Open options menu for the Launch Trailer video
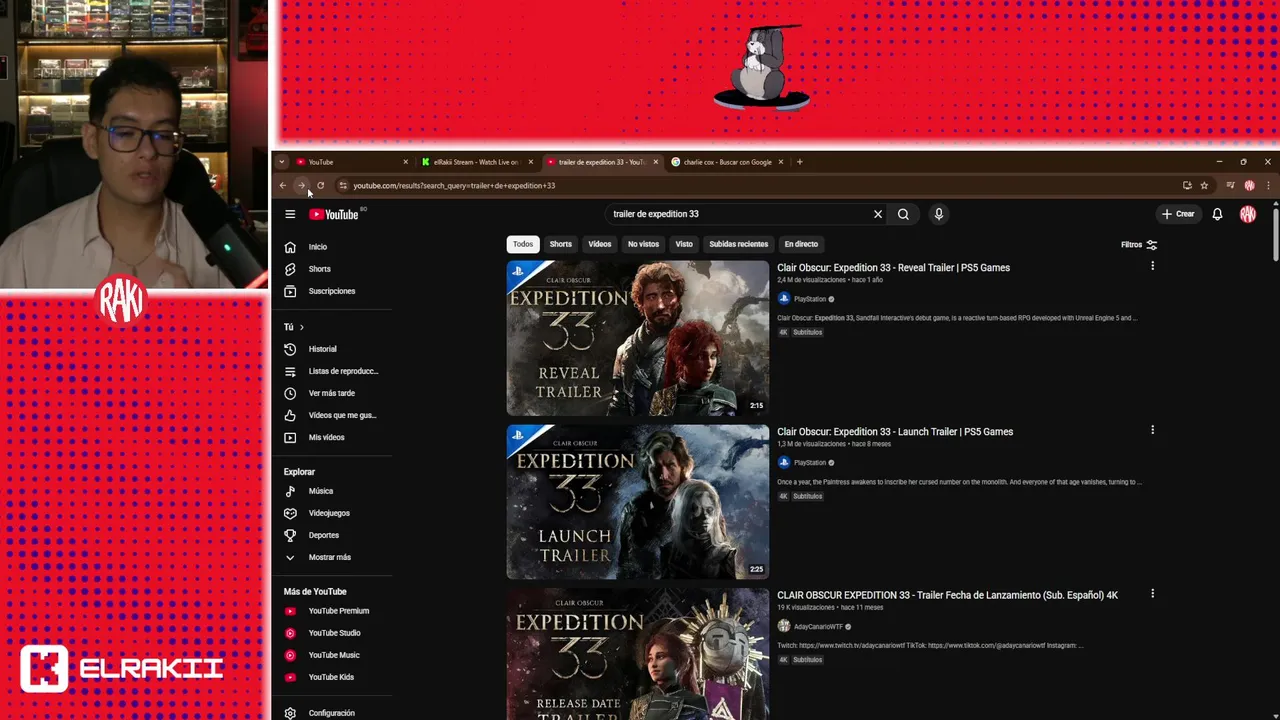 pos(1152,430)
